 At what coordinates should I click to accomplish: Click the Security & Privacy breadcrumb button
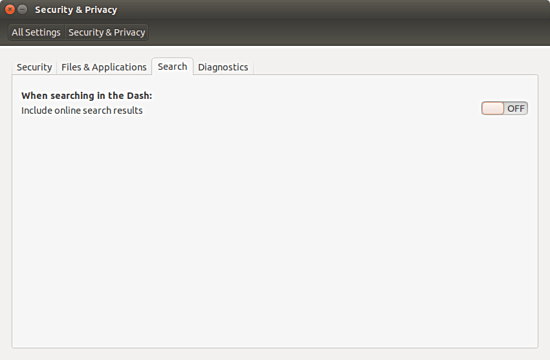pos(107,32)
